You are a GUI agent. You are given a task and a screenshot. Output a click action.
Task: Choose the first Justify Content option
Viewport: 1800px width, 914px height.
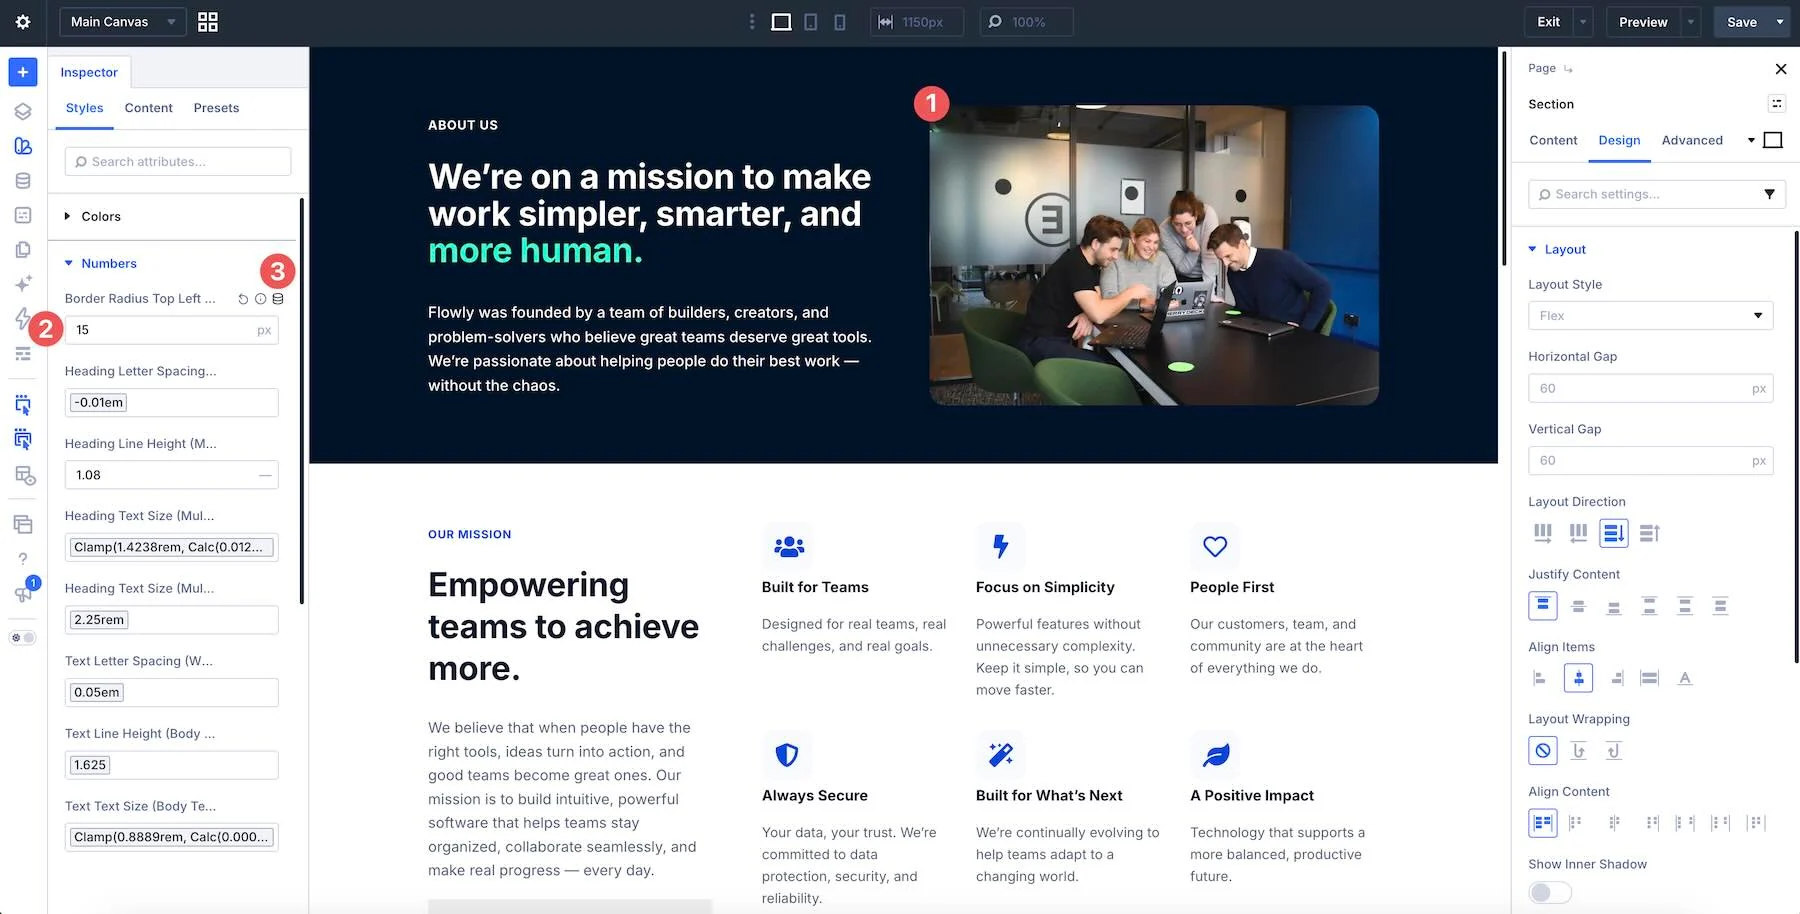click(1543, 606)
